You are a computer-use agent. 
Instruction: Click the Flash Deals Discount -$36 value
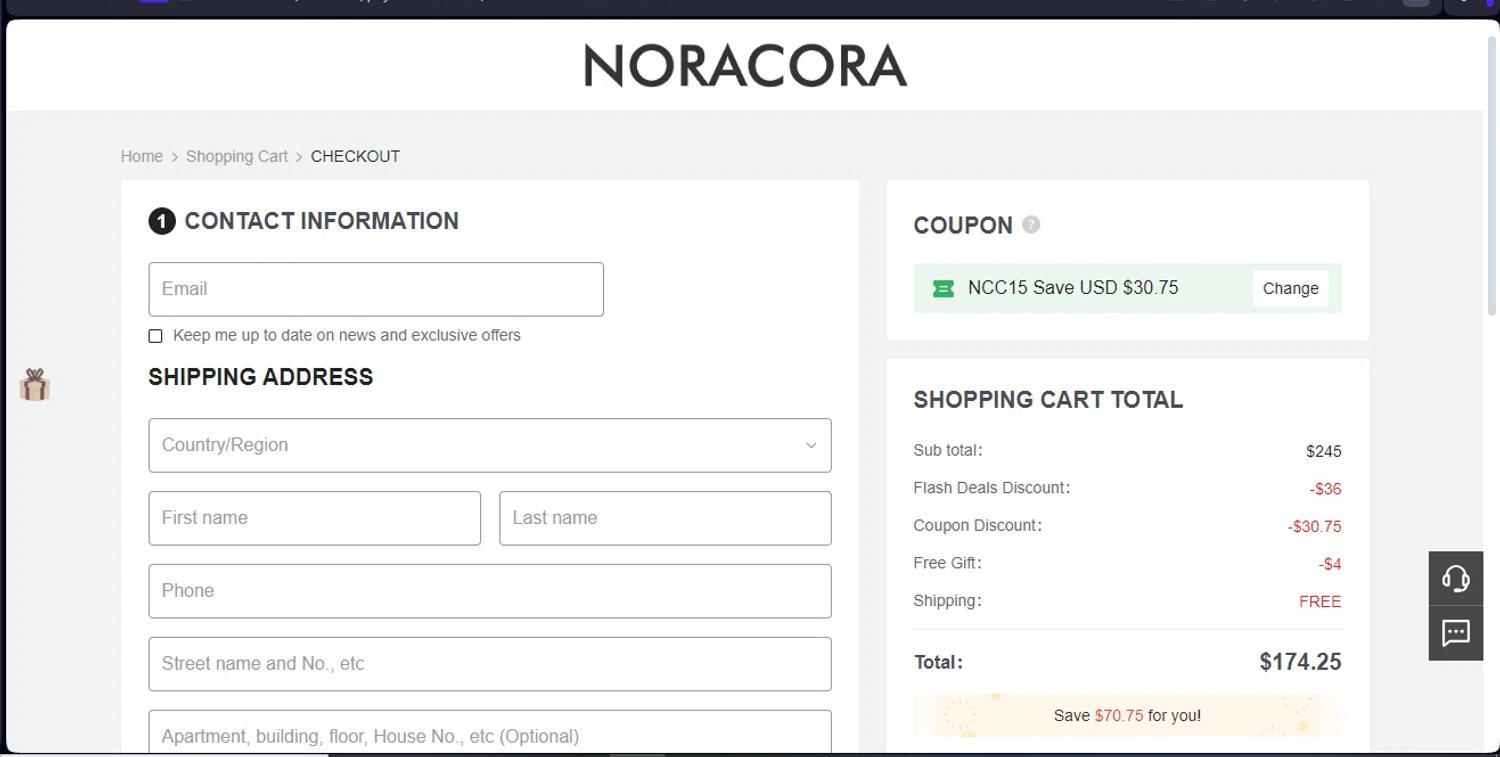[x=1325, y=489]
